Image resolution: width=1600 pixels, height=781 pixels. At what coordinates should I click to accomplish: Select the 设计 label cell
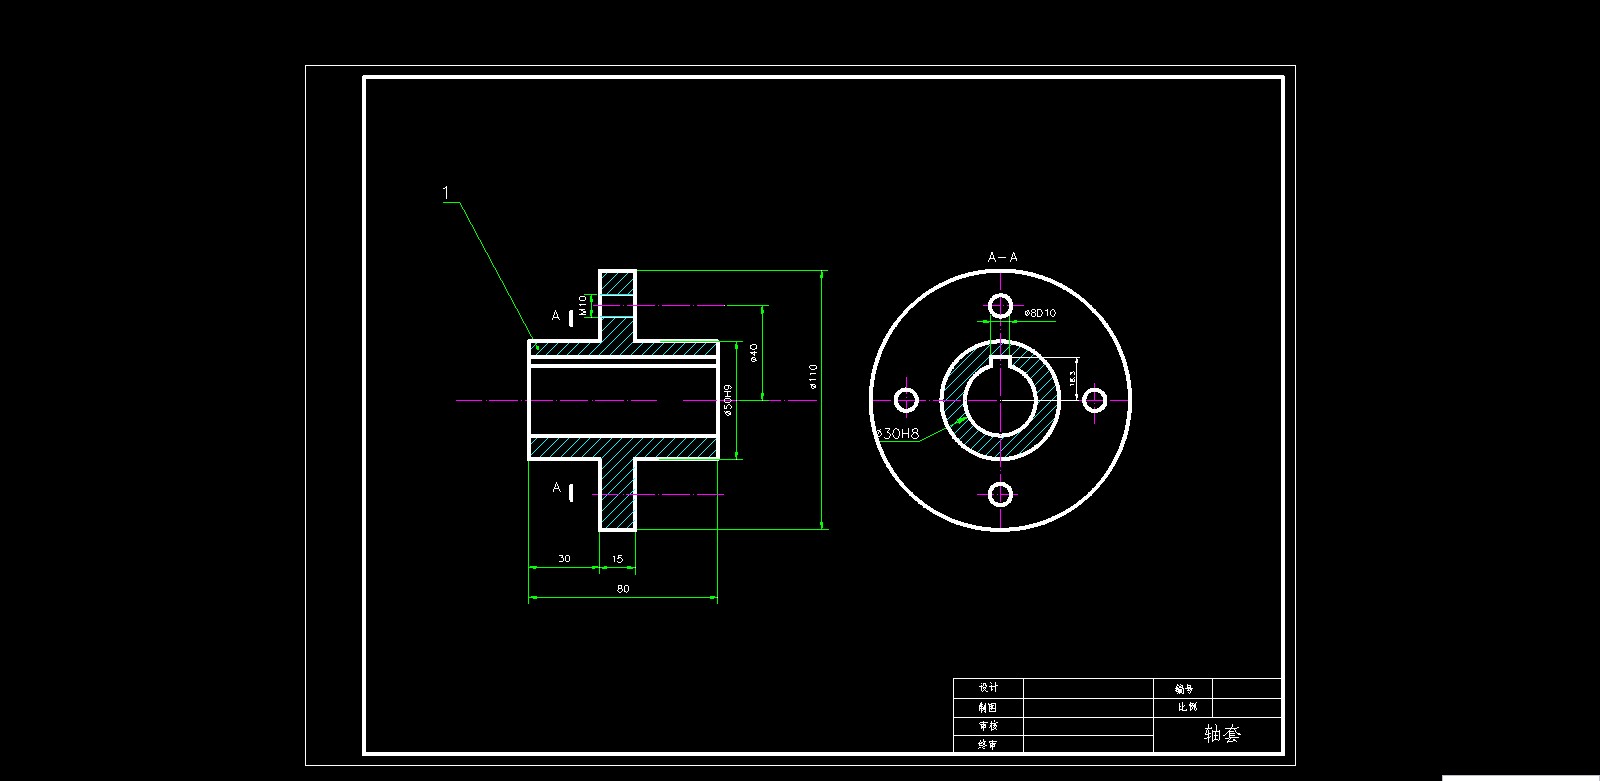point(988,688)
